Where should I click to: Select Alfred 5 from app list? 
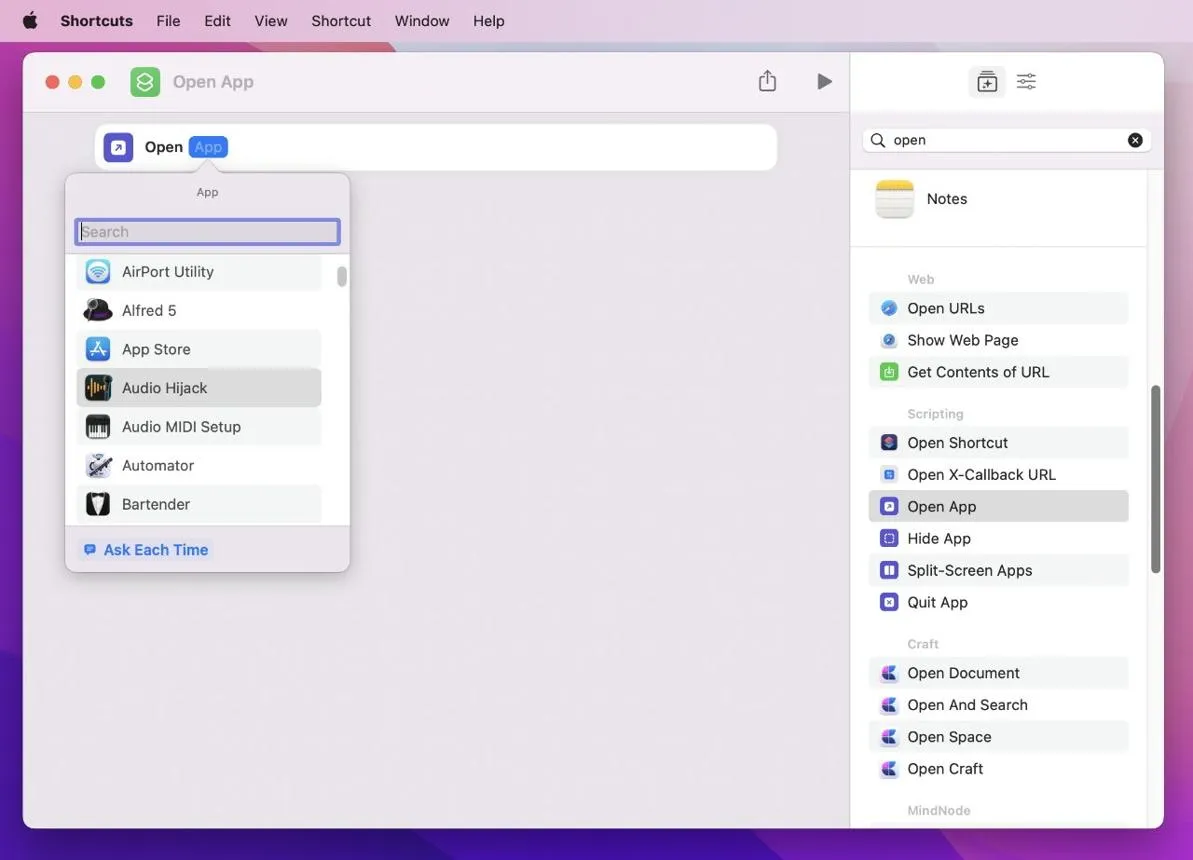[199, 311]
